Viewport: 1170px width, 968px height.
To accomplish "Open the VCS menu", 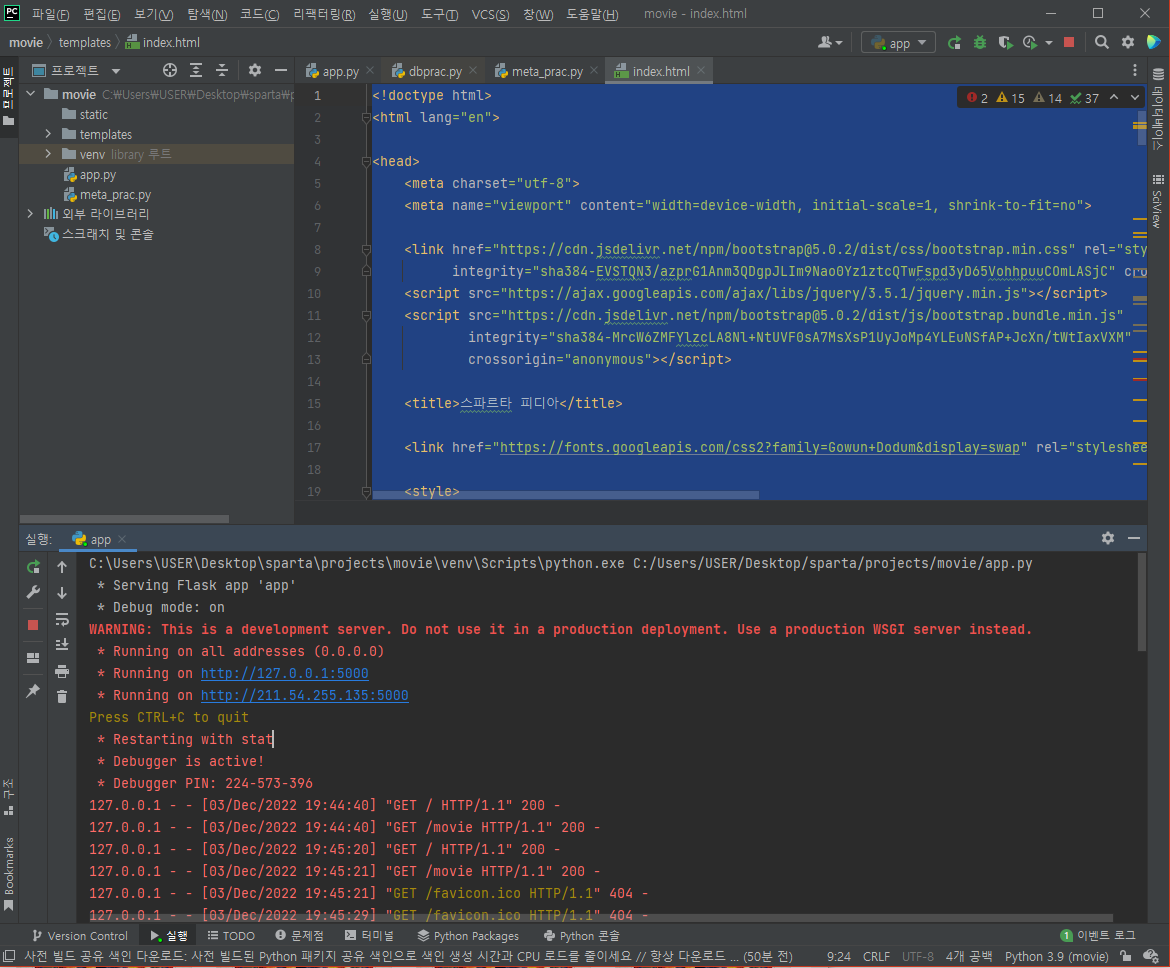I will (490, 13).
